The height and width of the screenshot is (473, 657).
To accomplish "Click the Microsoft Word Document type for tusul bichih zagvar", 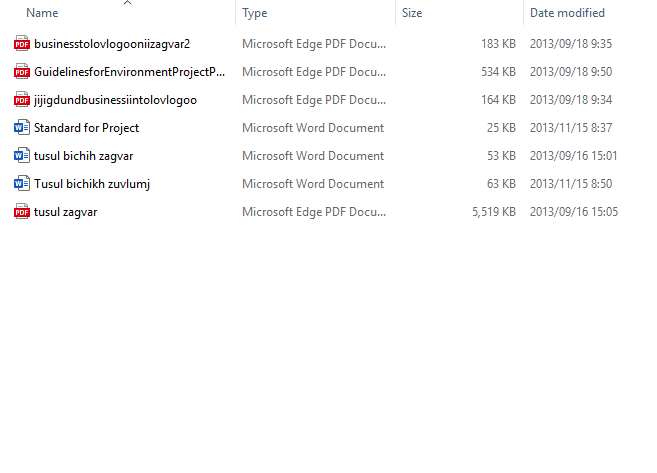I will [x=313, y=156].
